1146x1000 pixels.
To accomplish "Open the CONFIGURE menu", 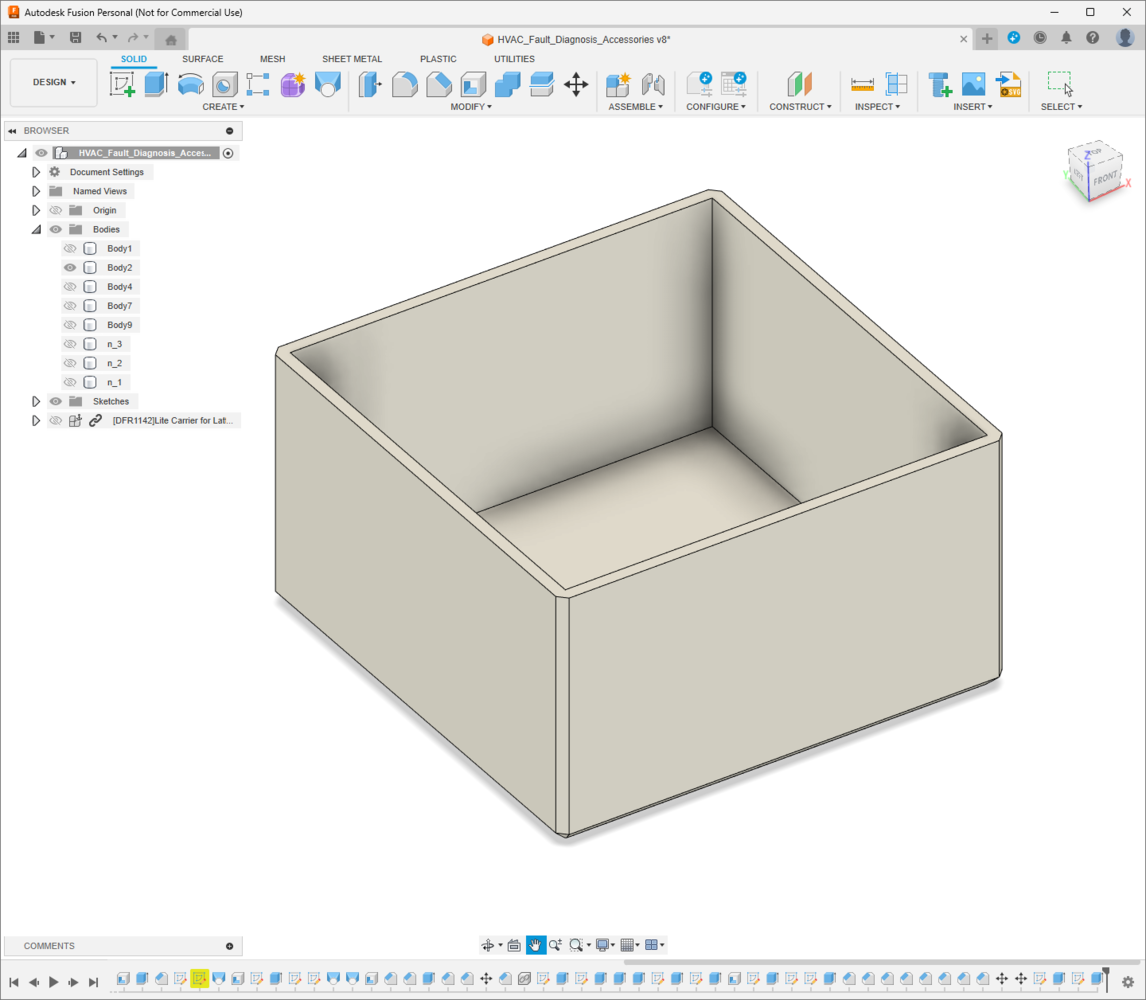I will point(716,107).
